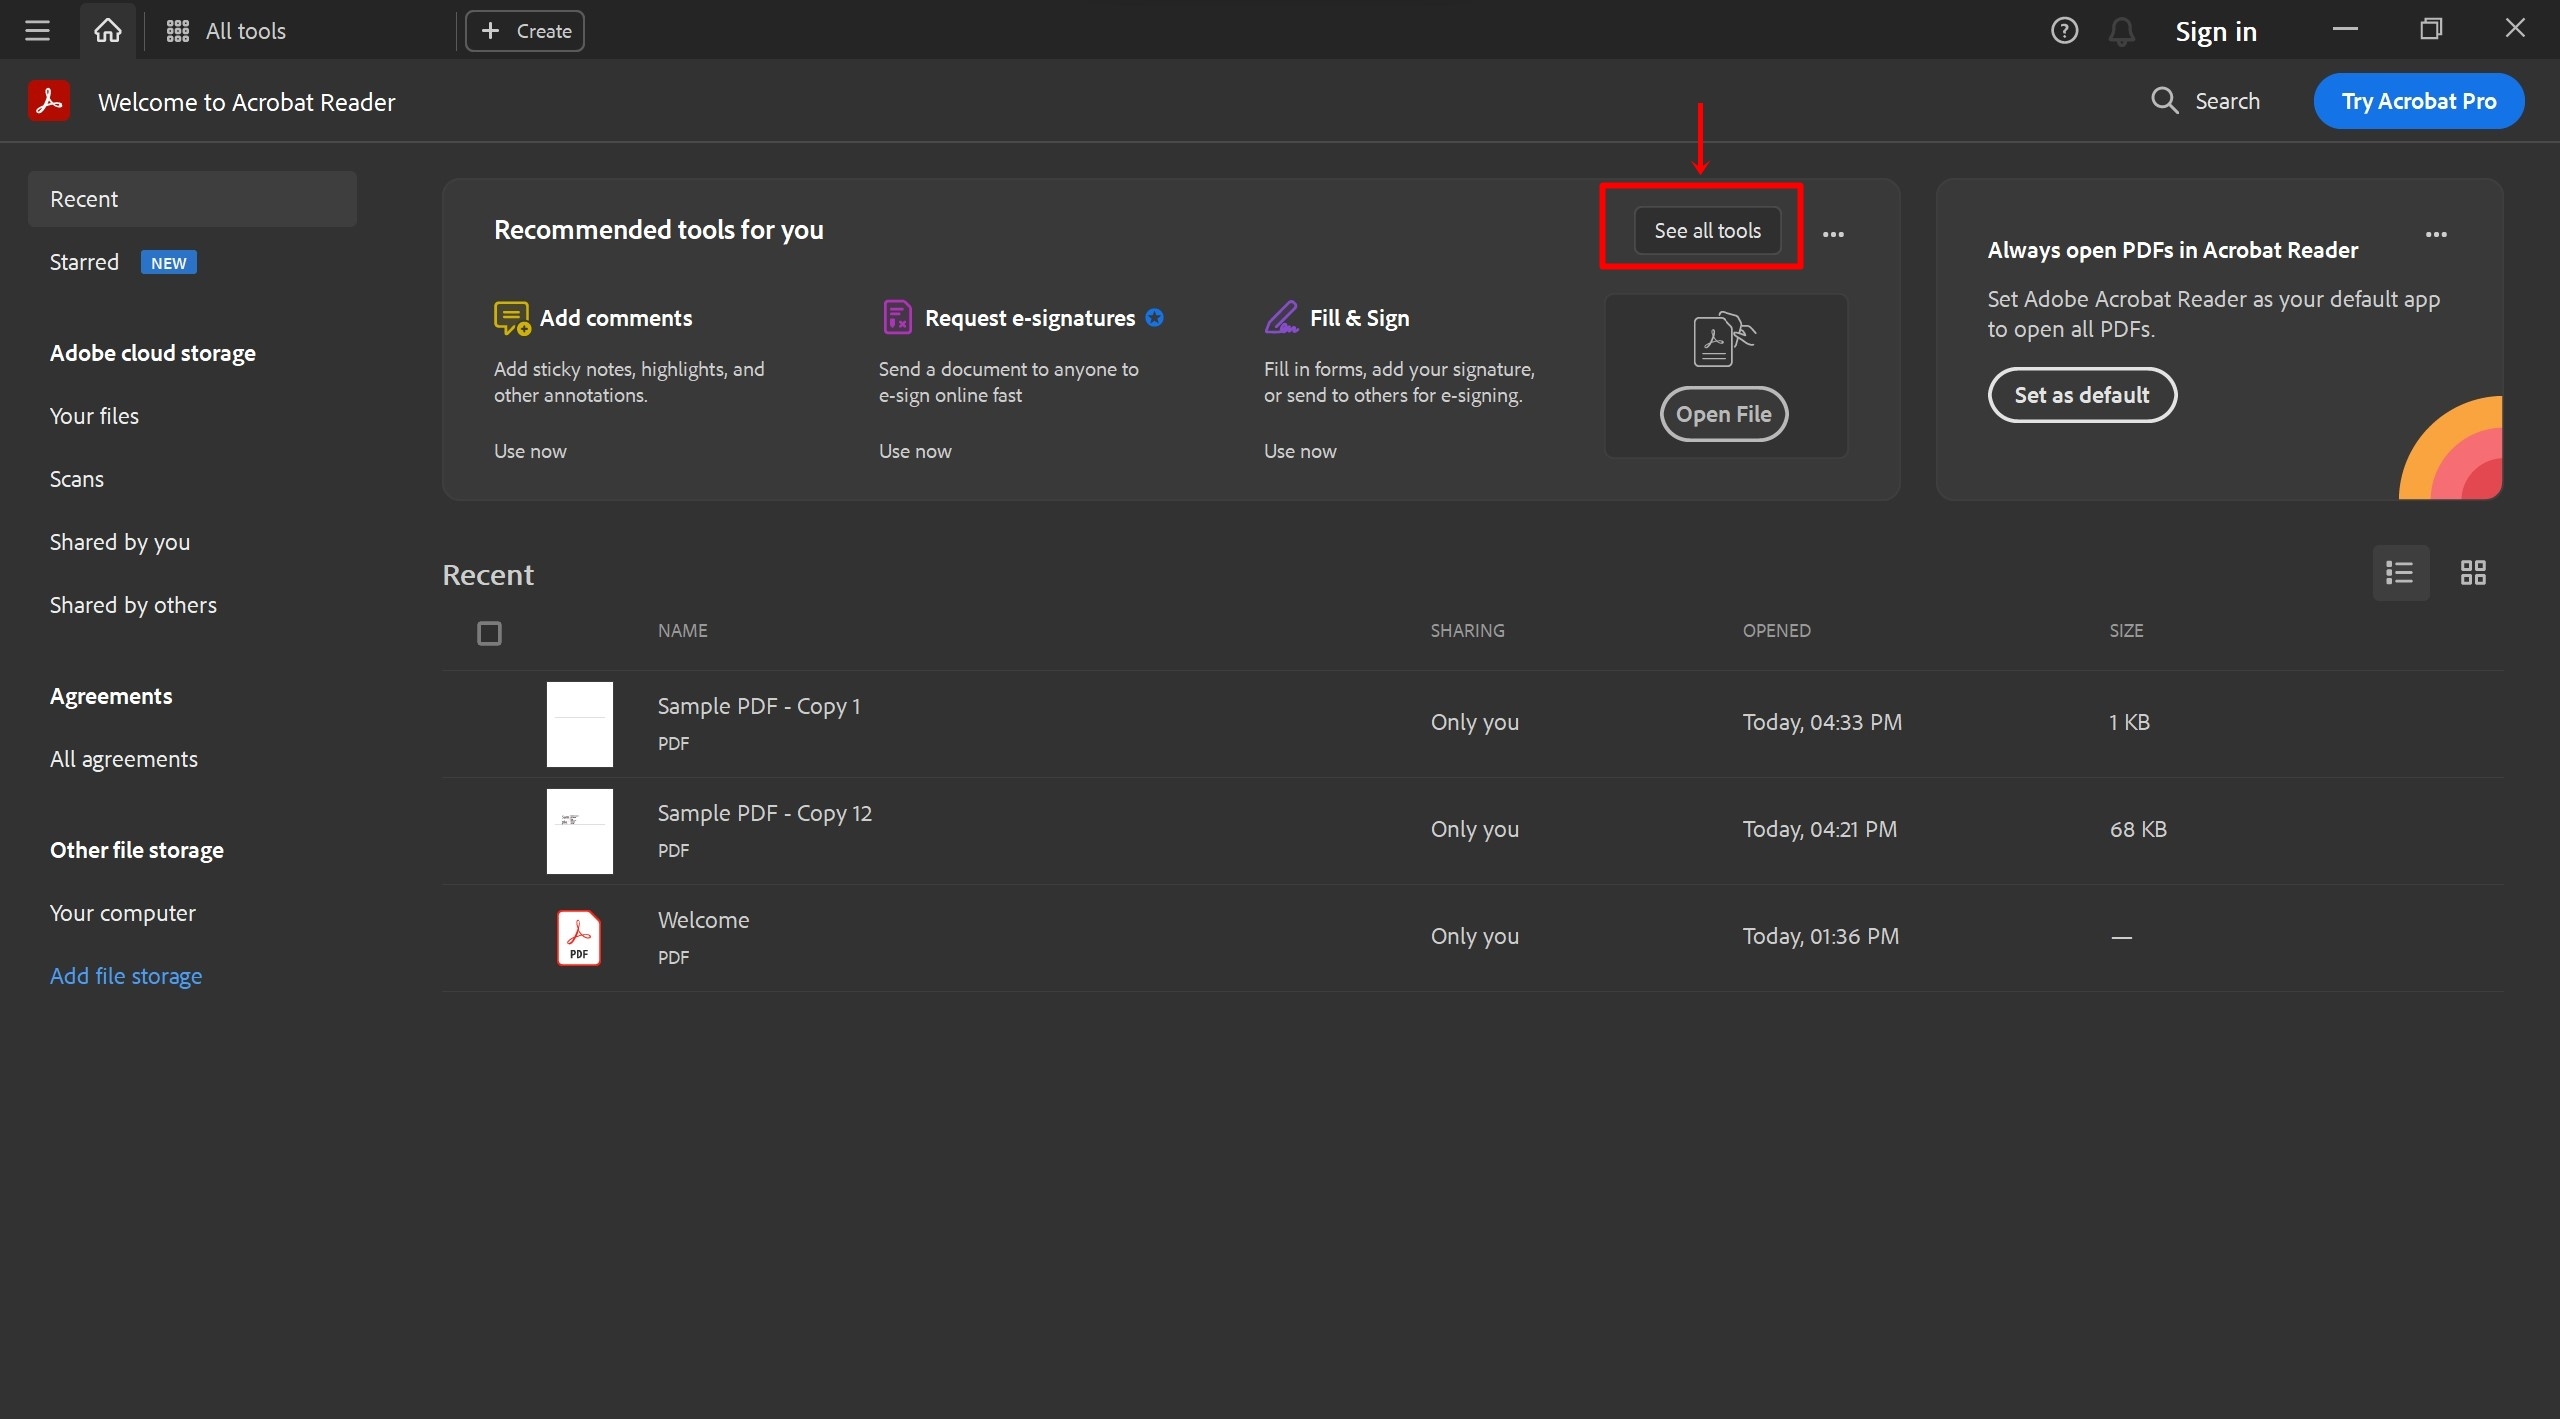2560x1419 pixels.
Task: Switch Recent files to grid view
Action: [x=2473, y=572]
